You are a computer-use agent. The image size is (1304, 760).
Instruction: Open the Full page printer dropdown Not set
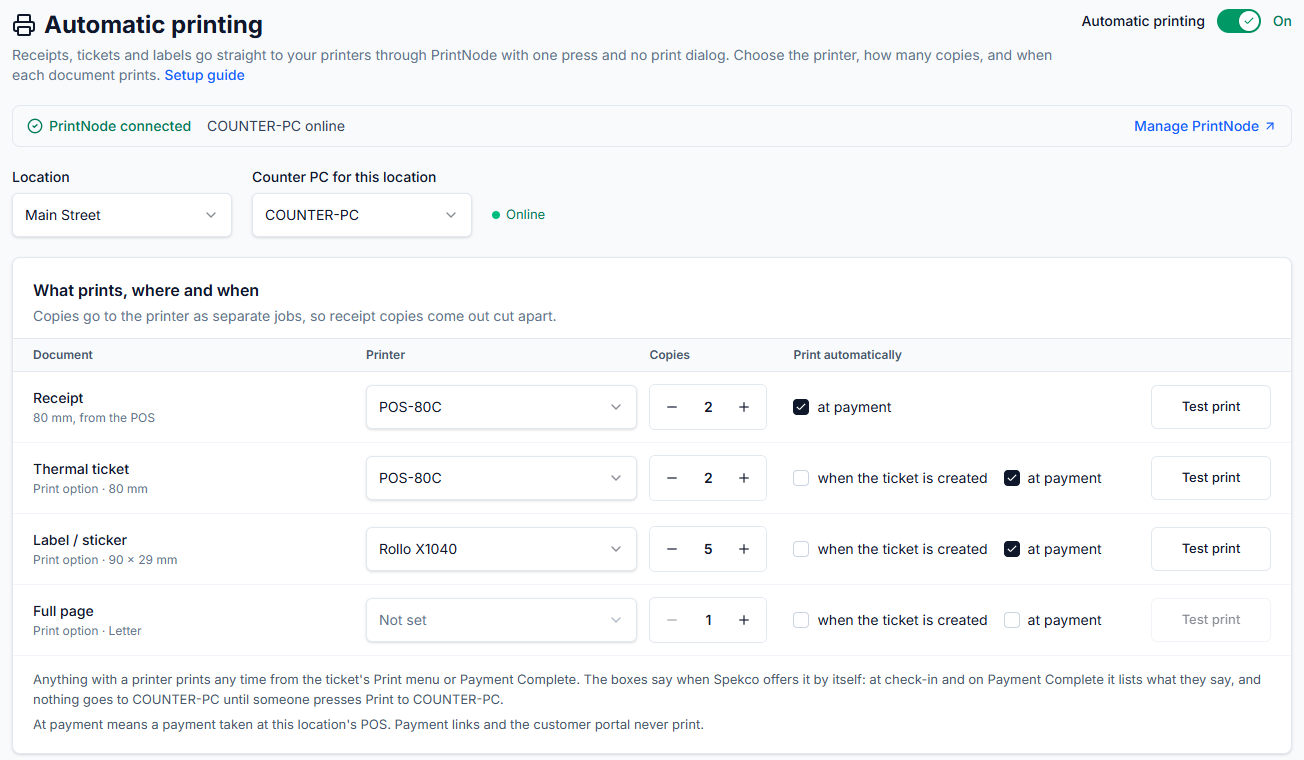[501, 620]
